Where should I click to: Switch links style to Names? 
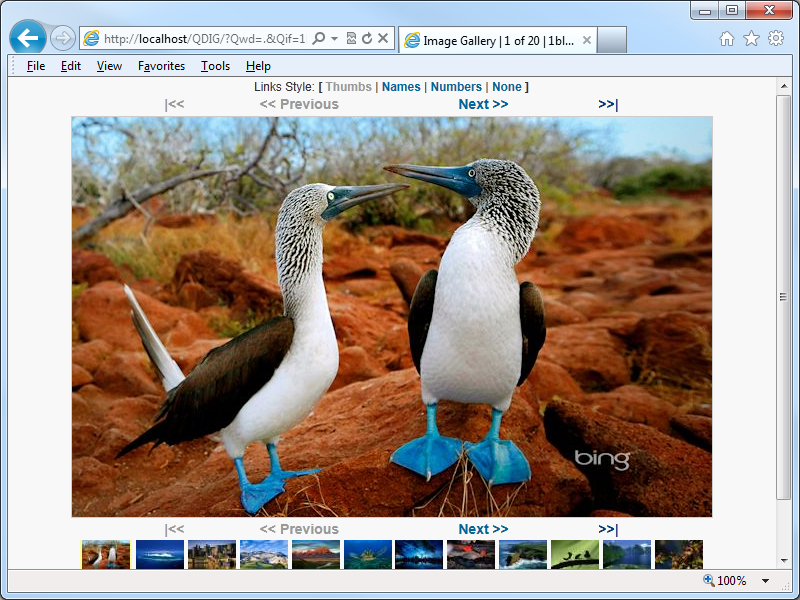[x=401, y=87]
